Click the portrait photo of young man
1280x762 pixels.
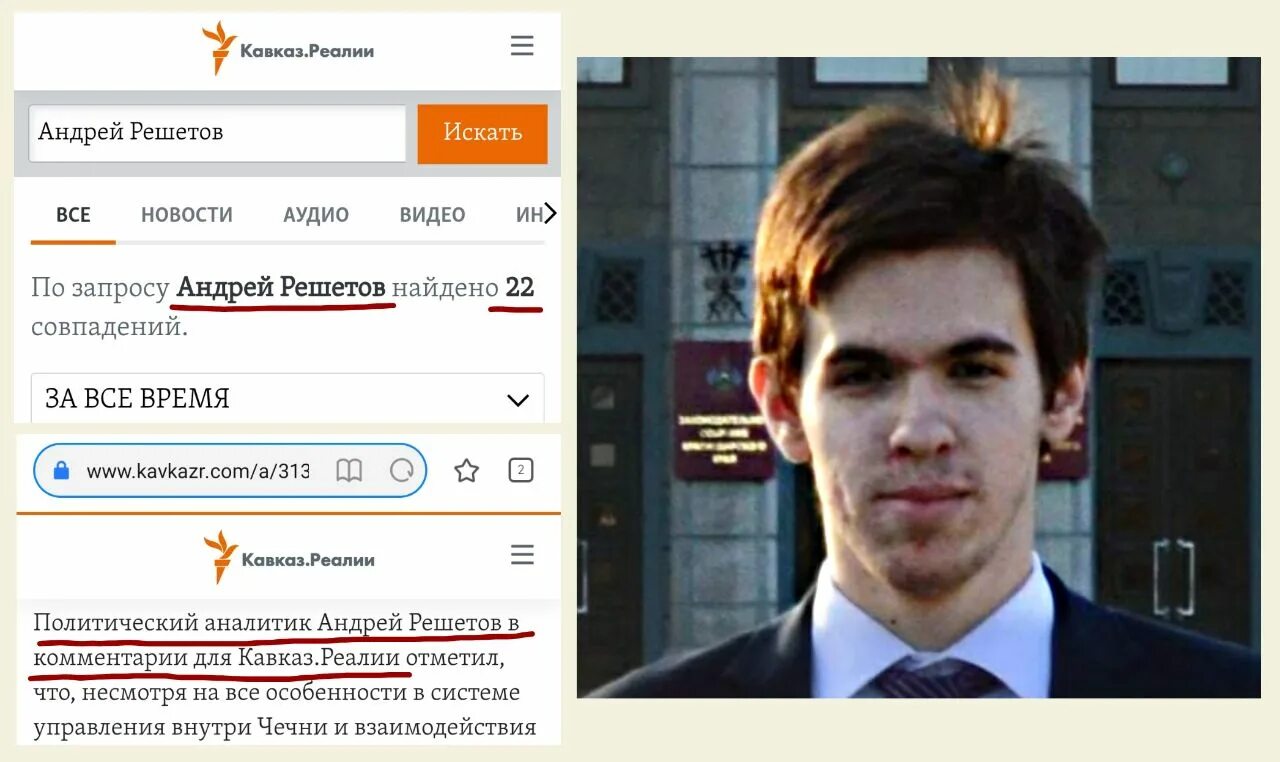click(918, 377)
